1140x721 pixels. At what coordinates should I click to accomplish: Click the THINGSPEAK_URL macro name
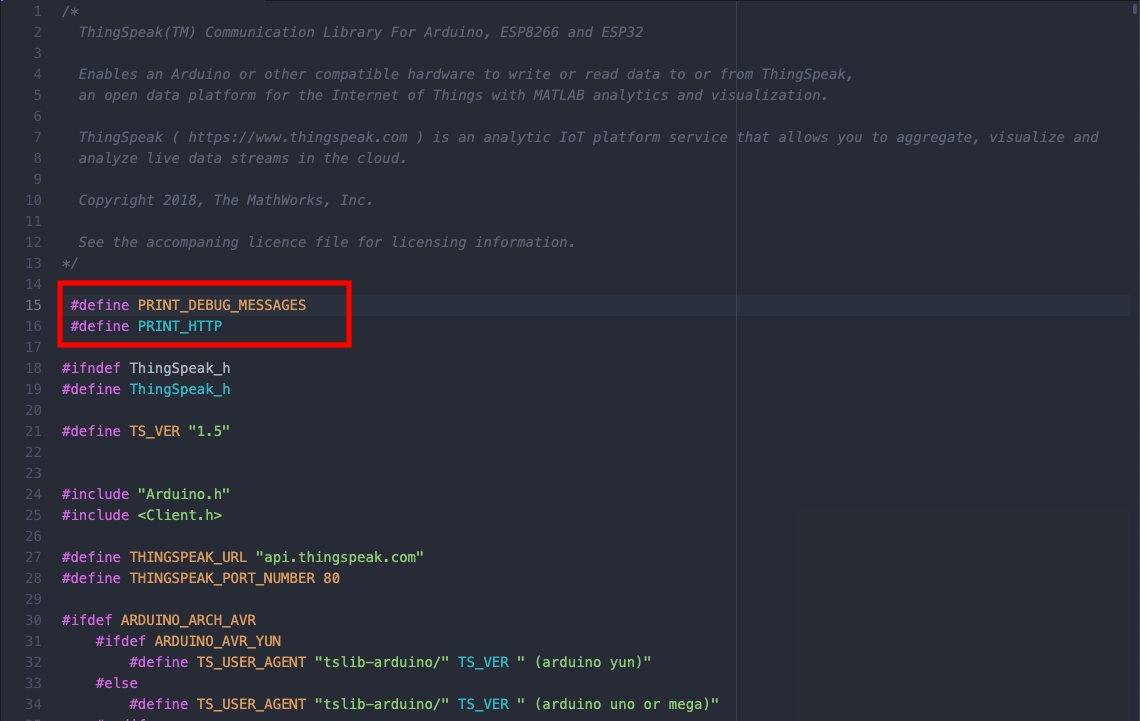188,557
